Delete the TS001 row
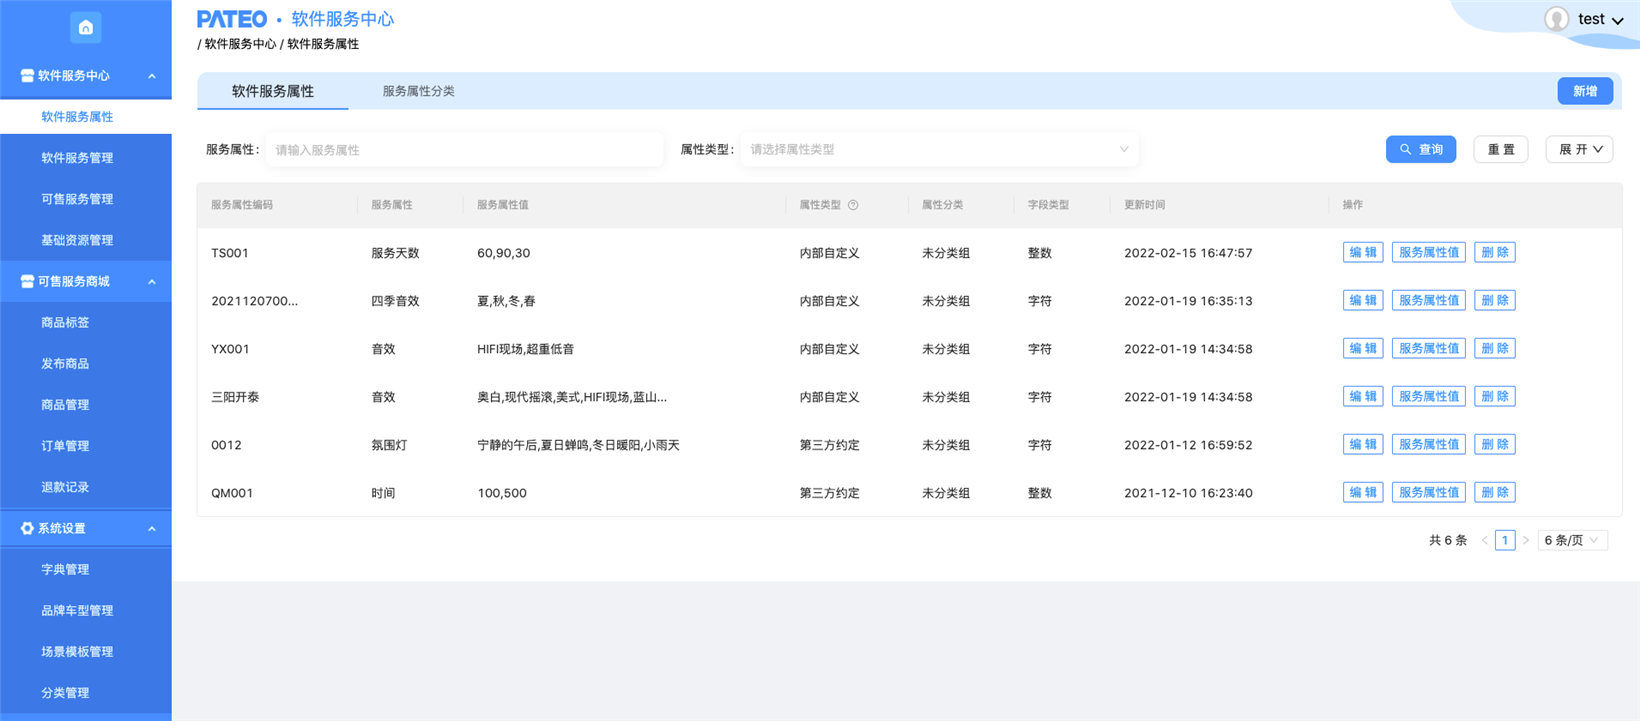The height and width of the screenshot is (721, 1640). point(1495,253)
